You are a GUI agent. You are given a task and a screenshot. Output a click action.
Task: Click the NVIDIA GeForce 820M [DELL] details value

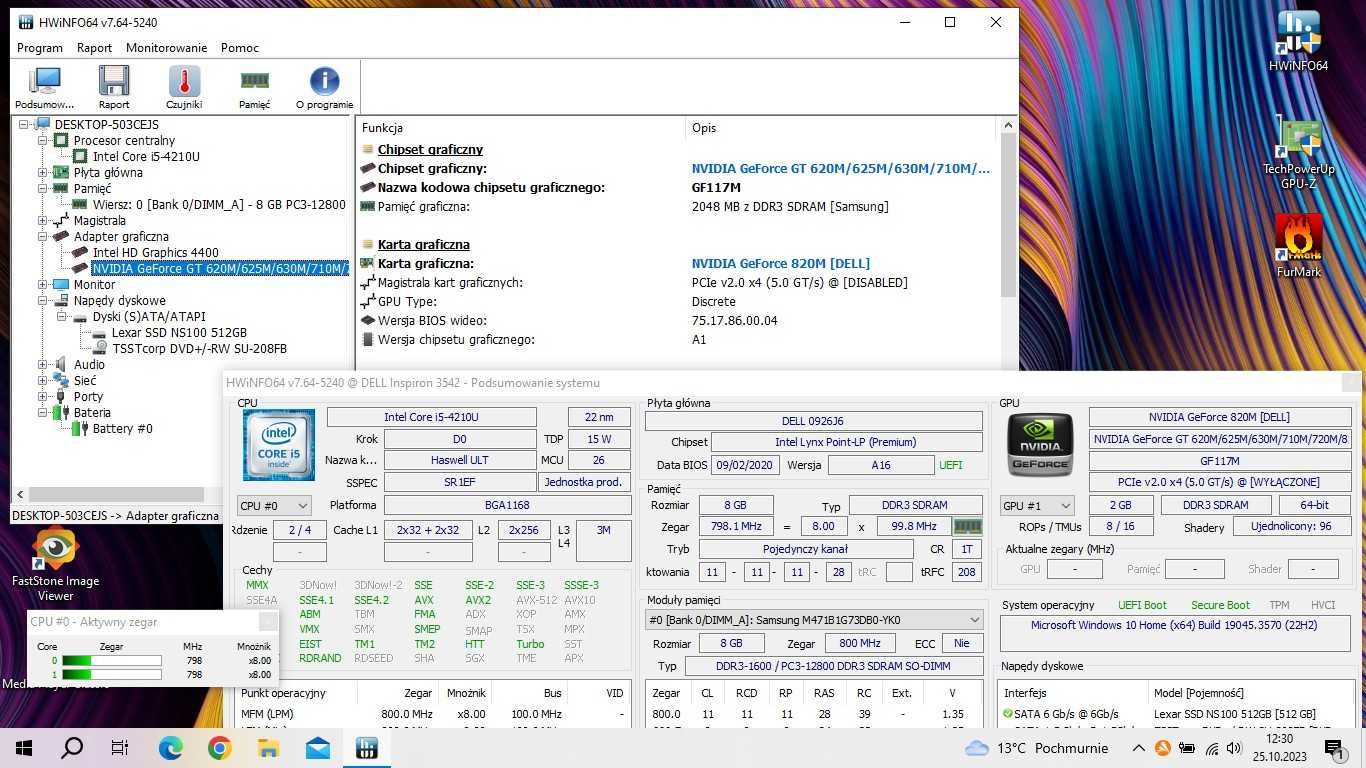pos(781,264)
